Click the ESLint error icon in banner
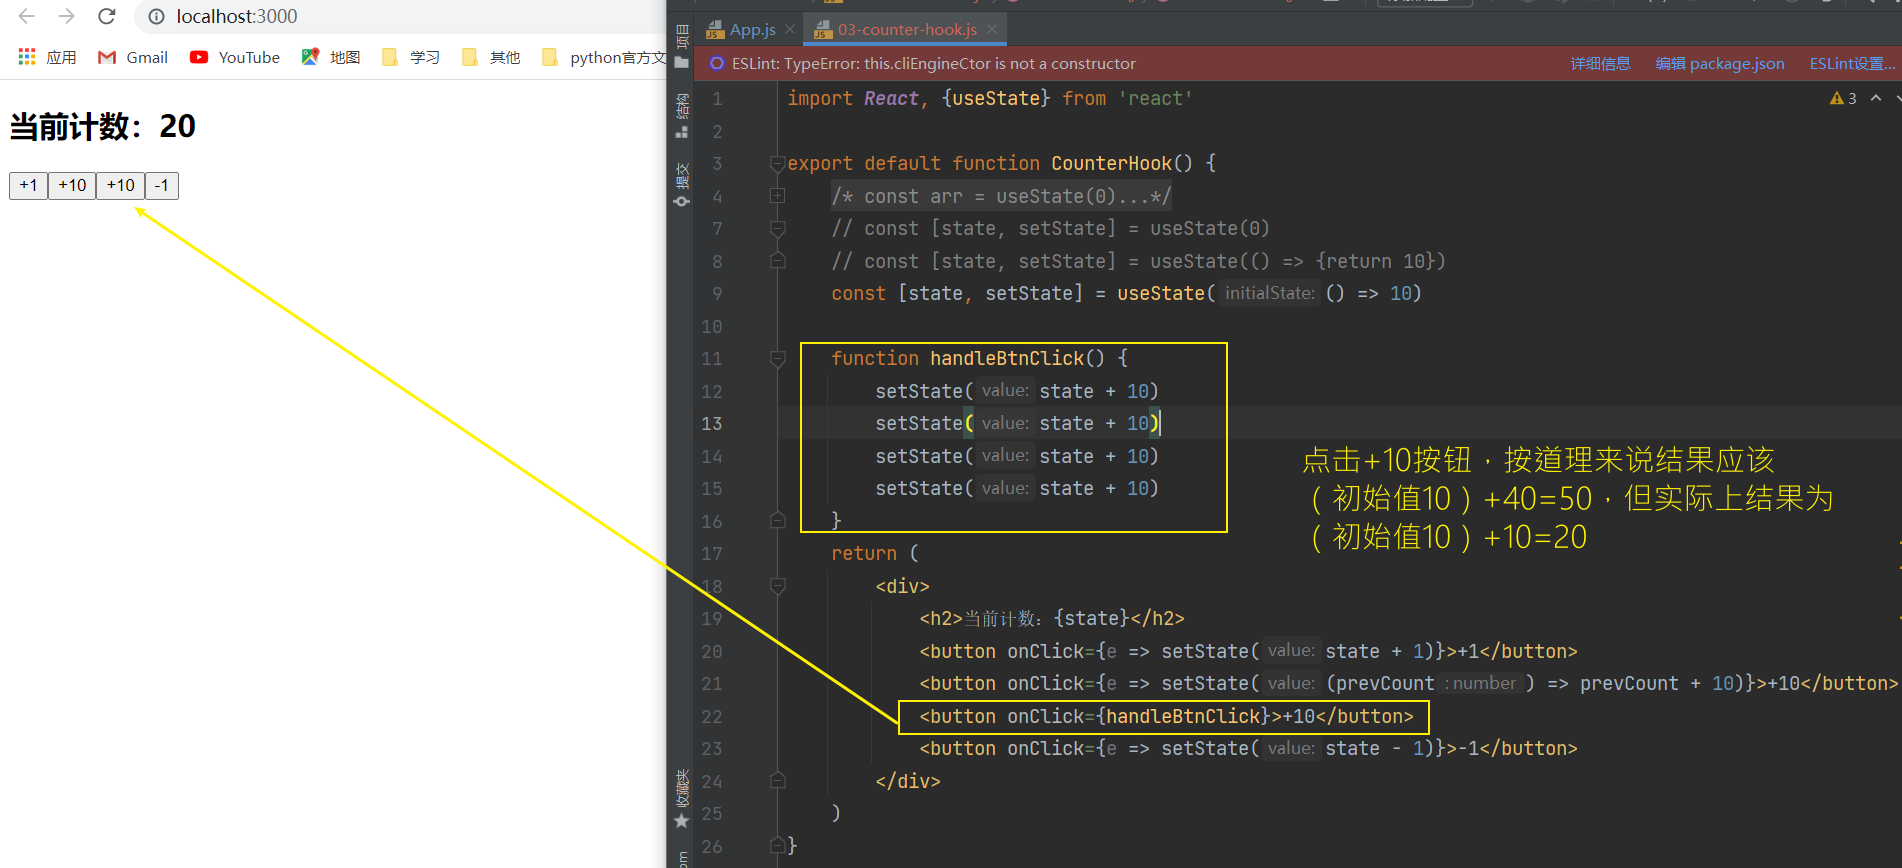Image resolution: width=1902 pixels, height=868 pixels. click(x=716, y=63)
